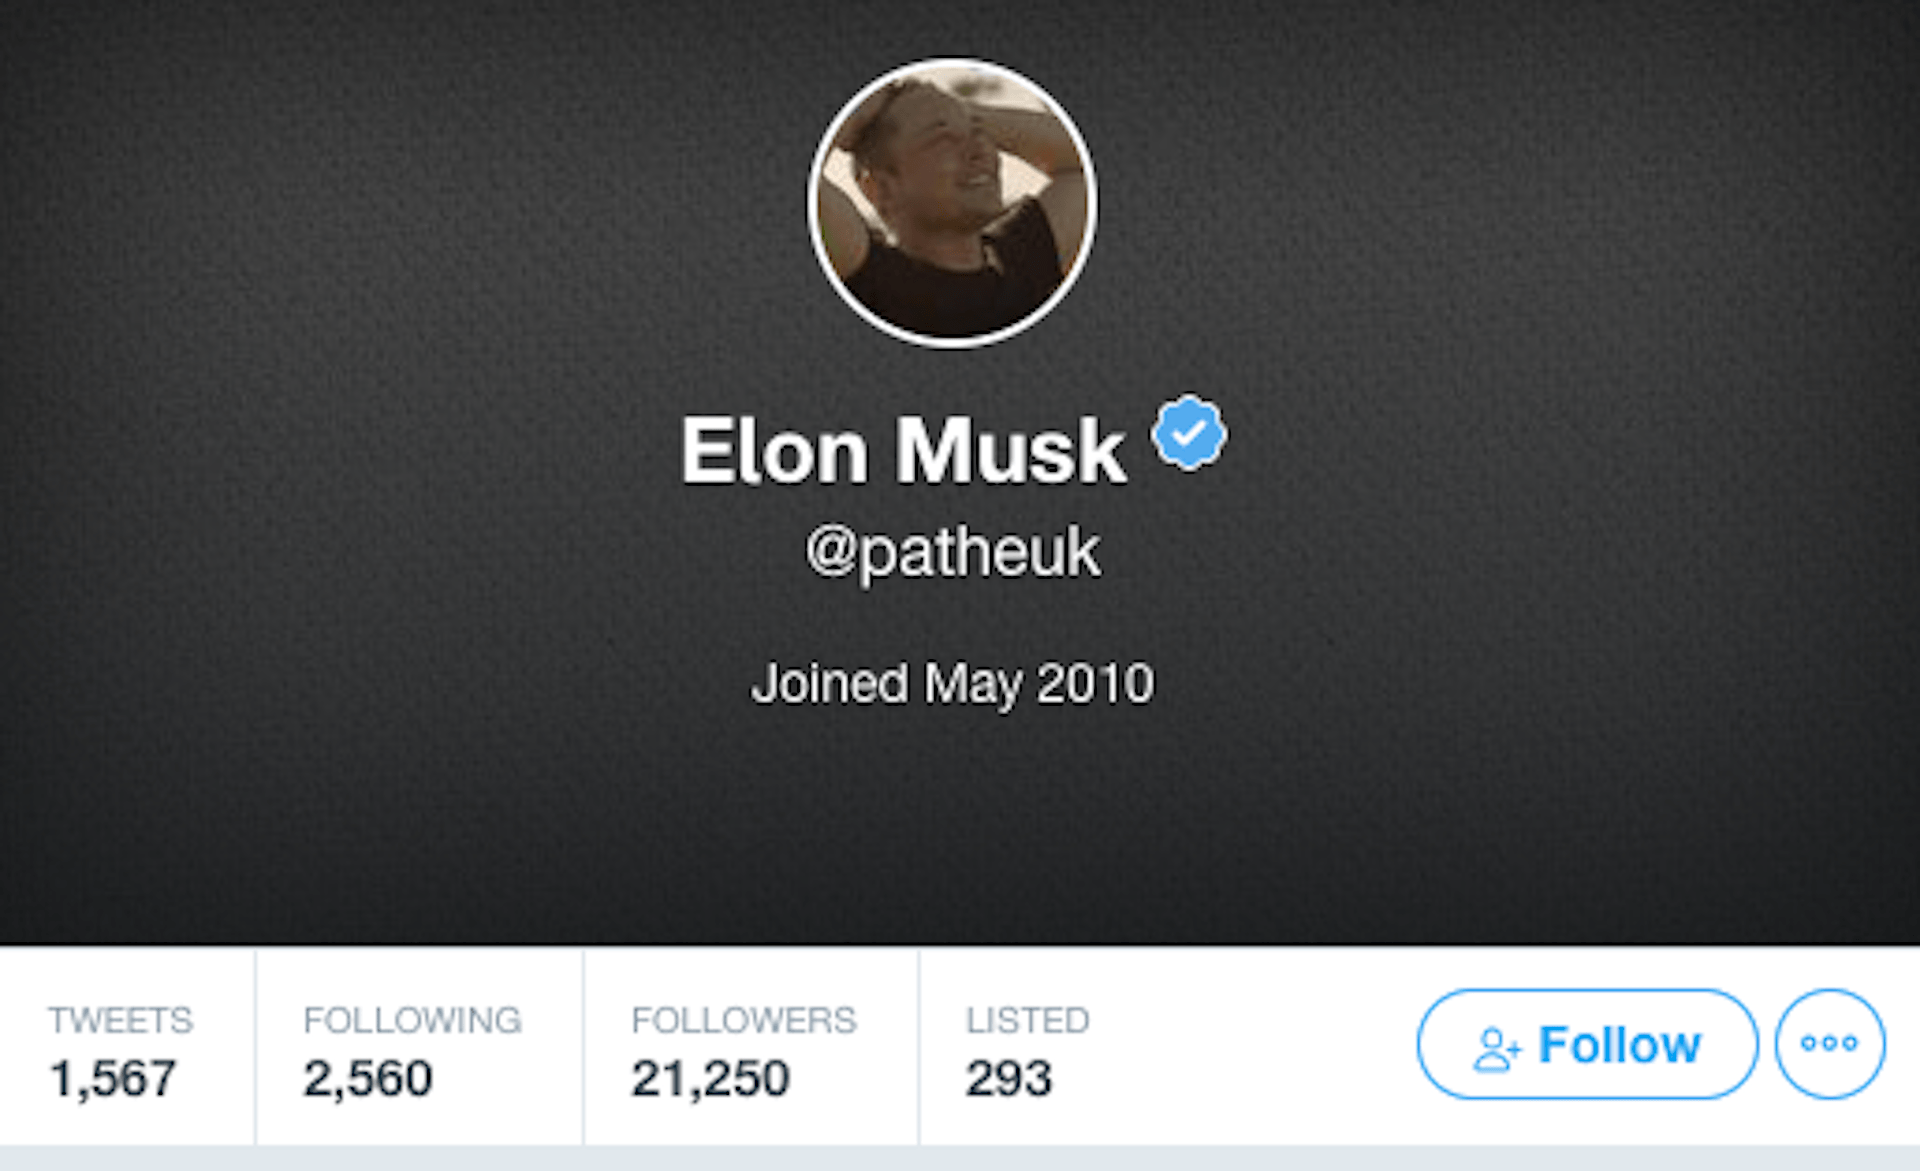The width and height of the screenshot is (1920, 1171).
Task: Click the Joined May 2010 text
Action: [x=953, y=685]
